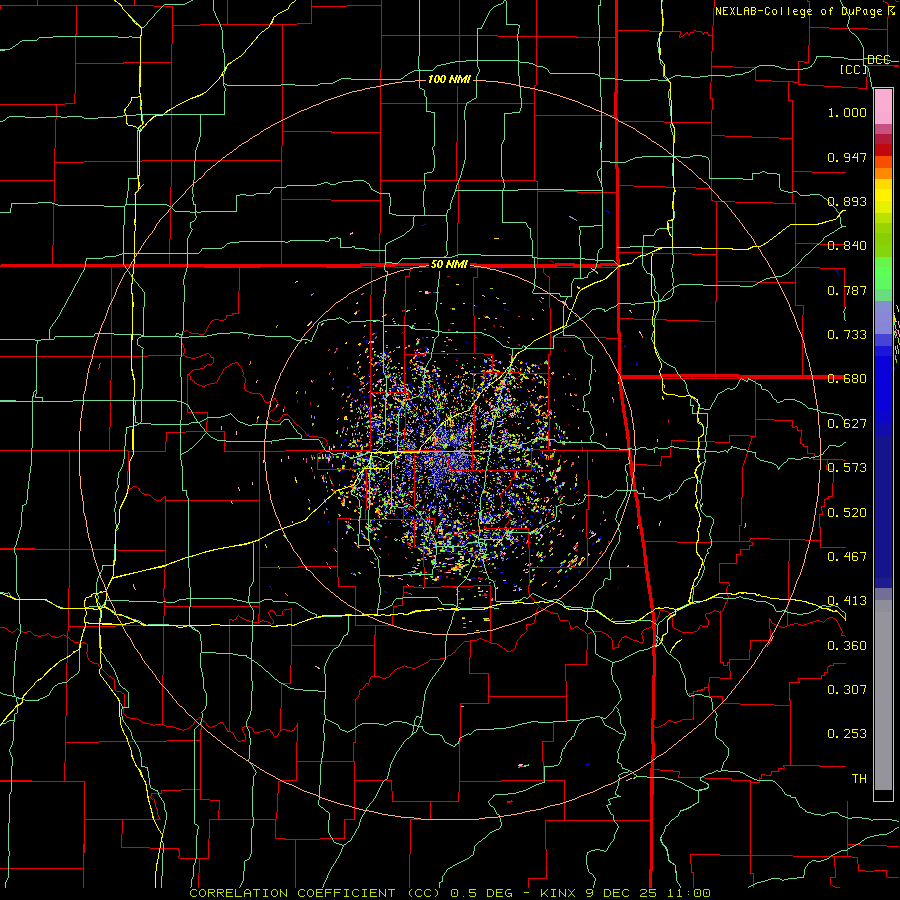Select the pink segment of the color bar

point(883,106)
